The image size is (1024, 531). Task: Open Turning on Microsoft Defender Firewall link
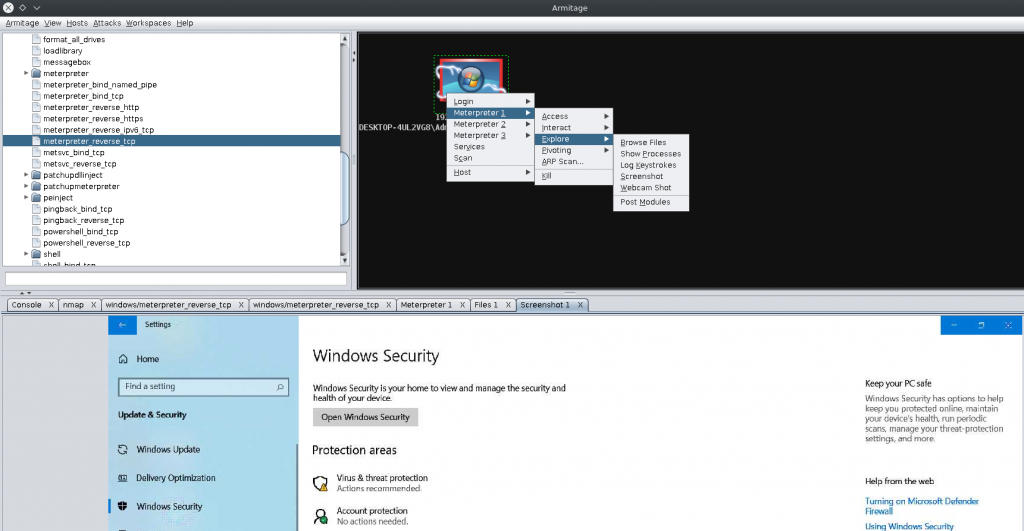(x=921, y=506)
